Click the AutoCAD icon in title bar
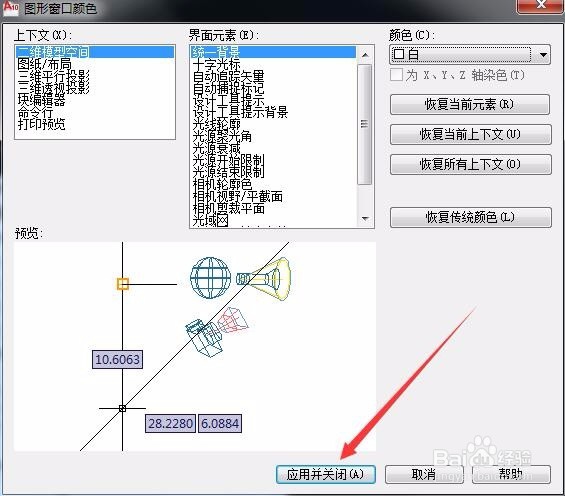This screenshot has height=496, width=565. tap(10, 7)
